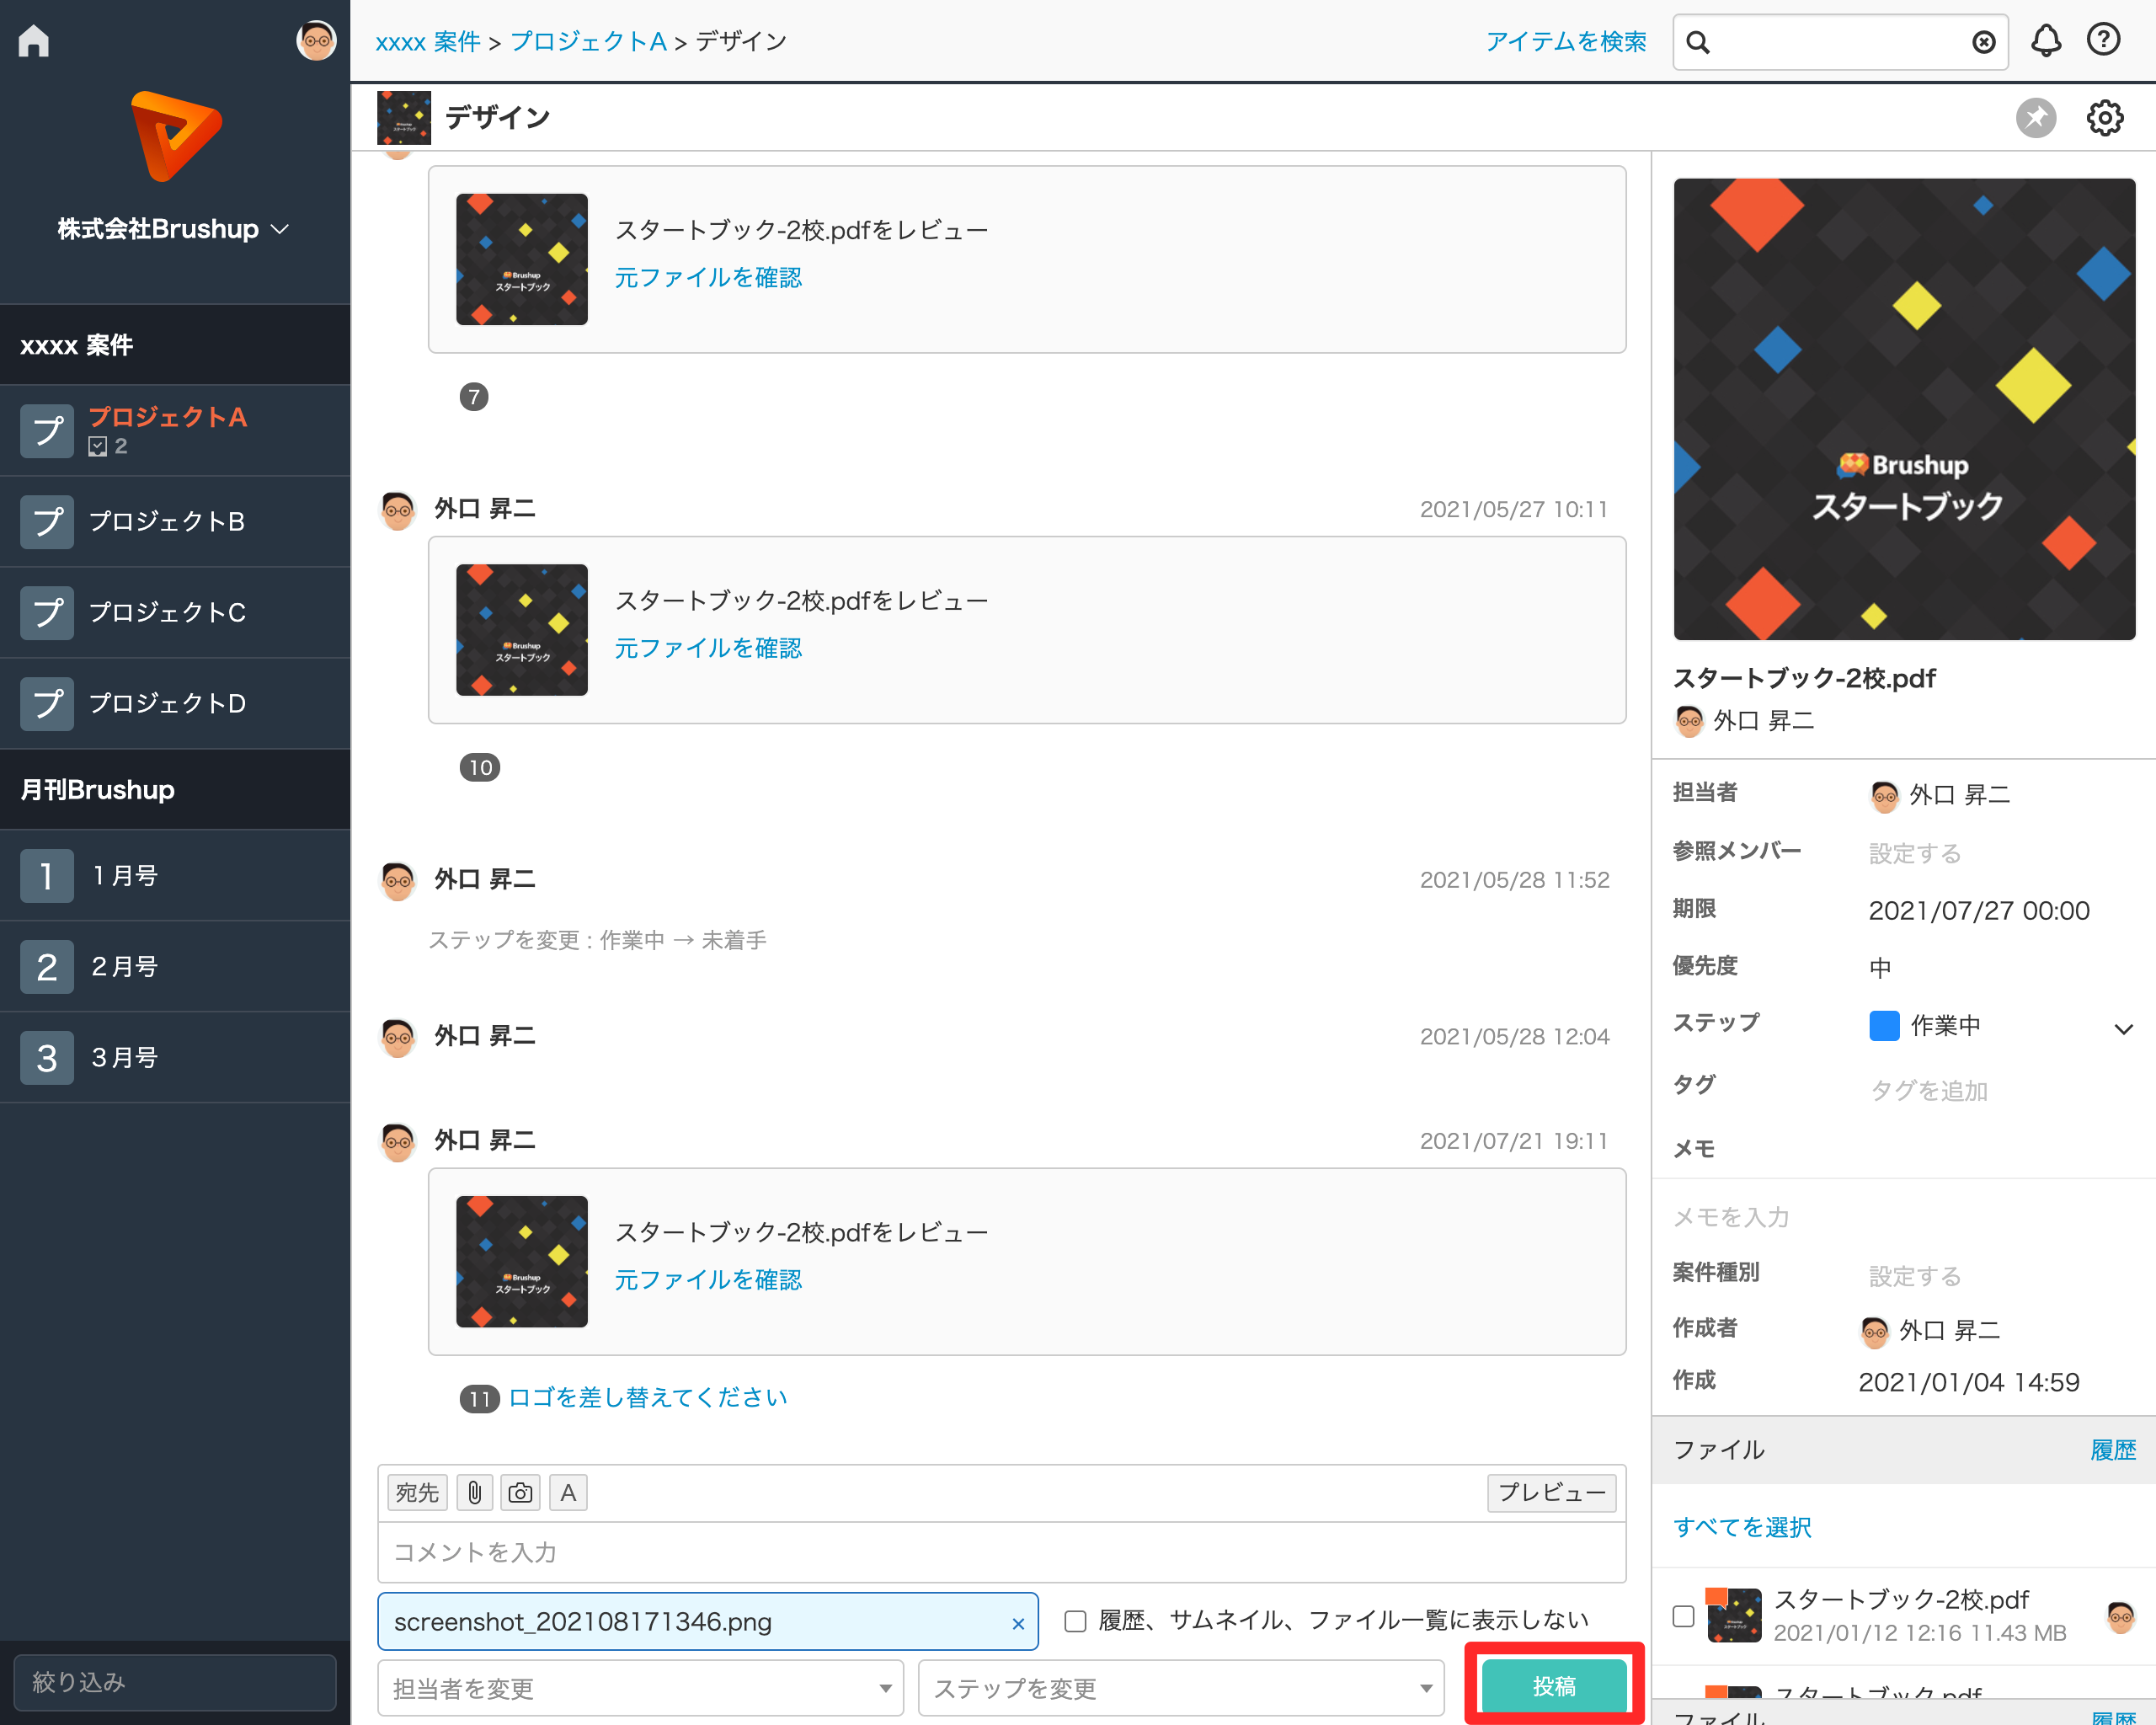Open the ステップを変更 dropdown

pyautogui.click(x=1180, y=1688)
